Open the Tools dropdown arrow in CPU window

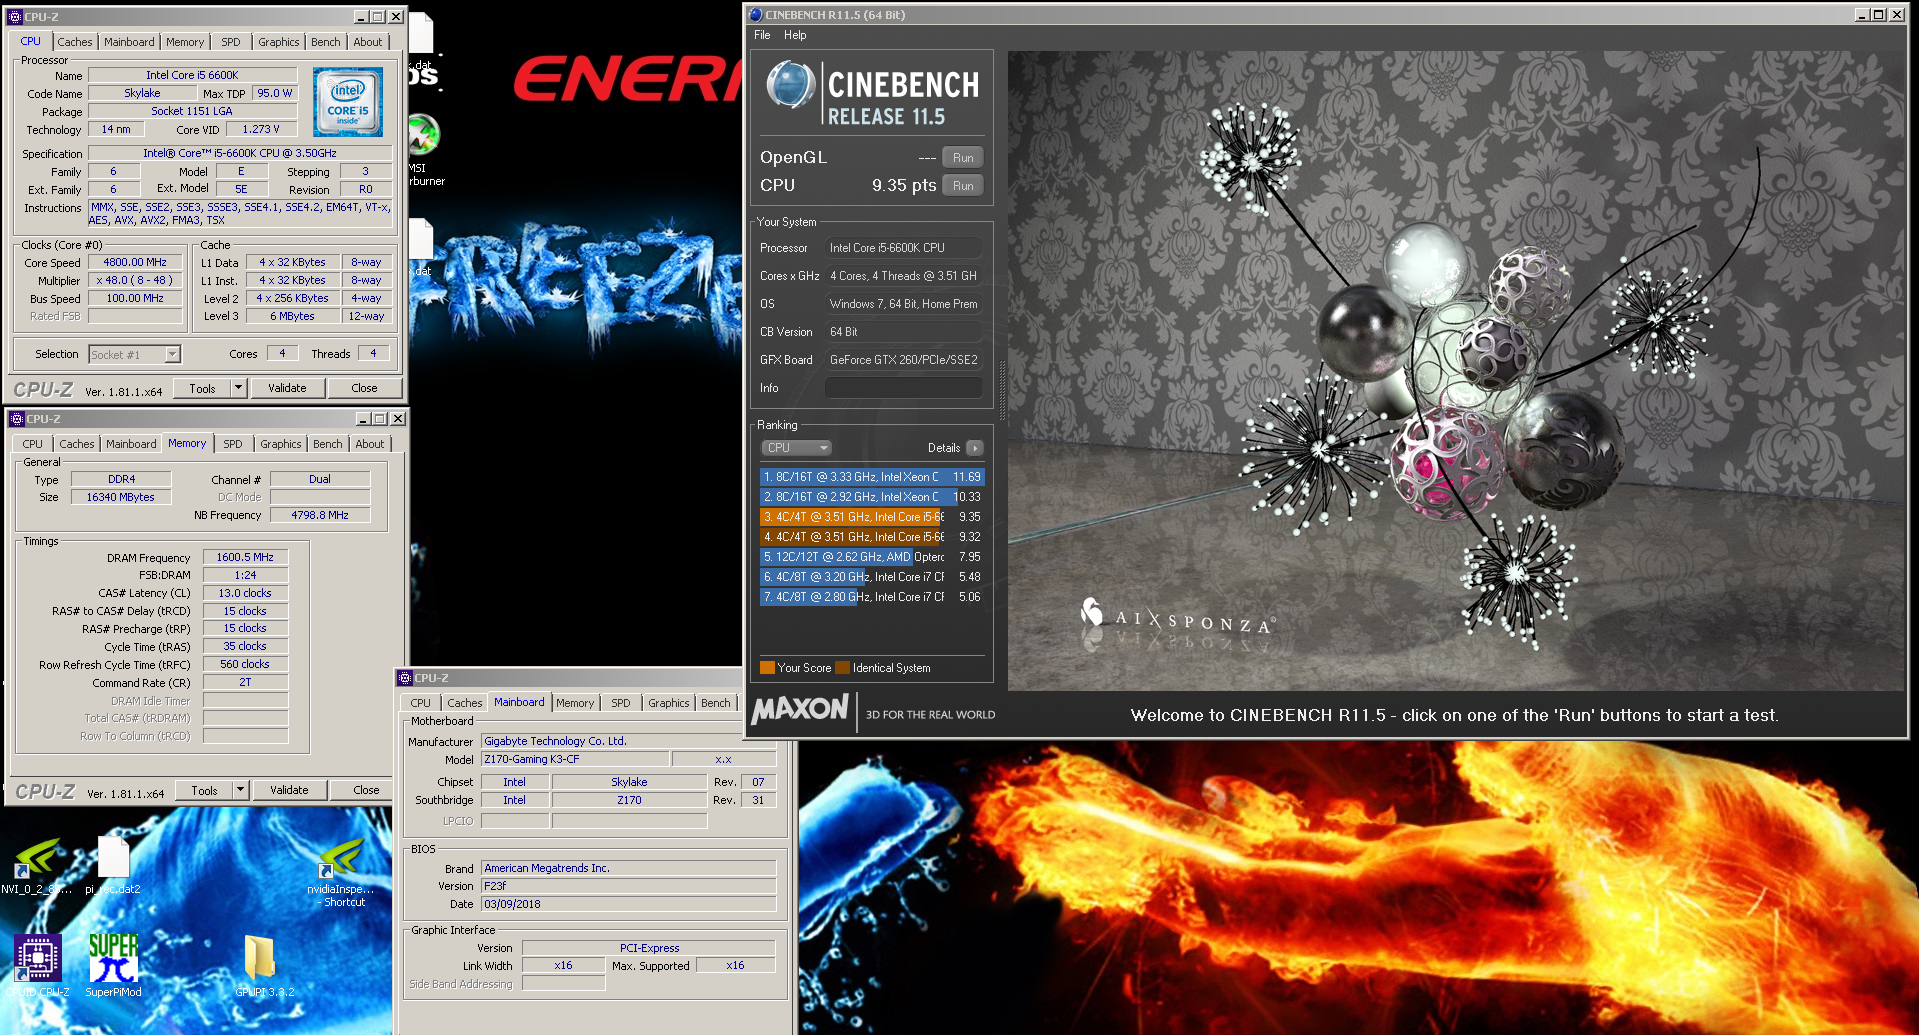(238, 388)
